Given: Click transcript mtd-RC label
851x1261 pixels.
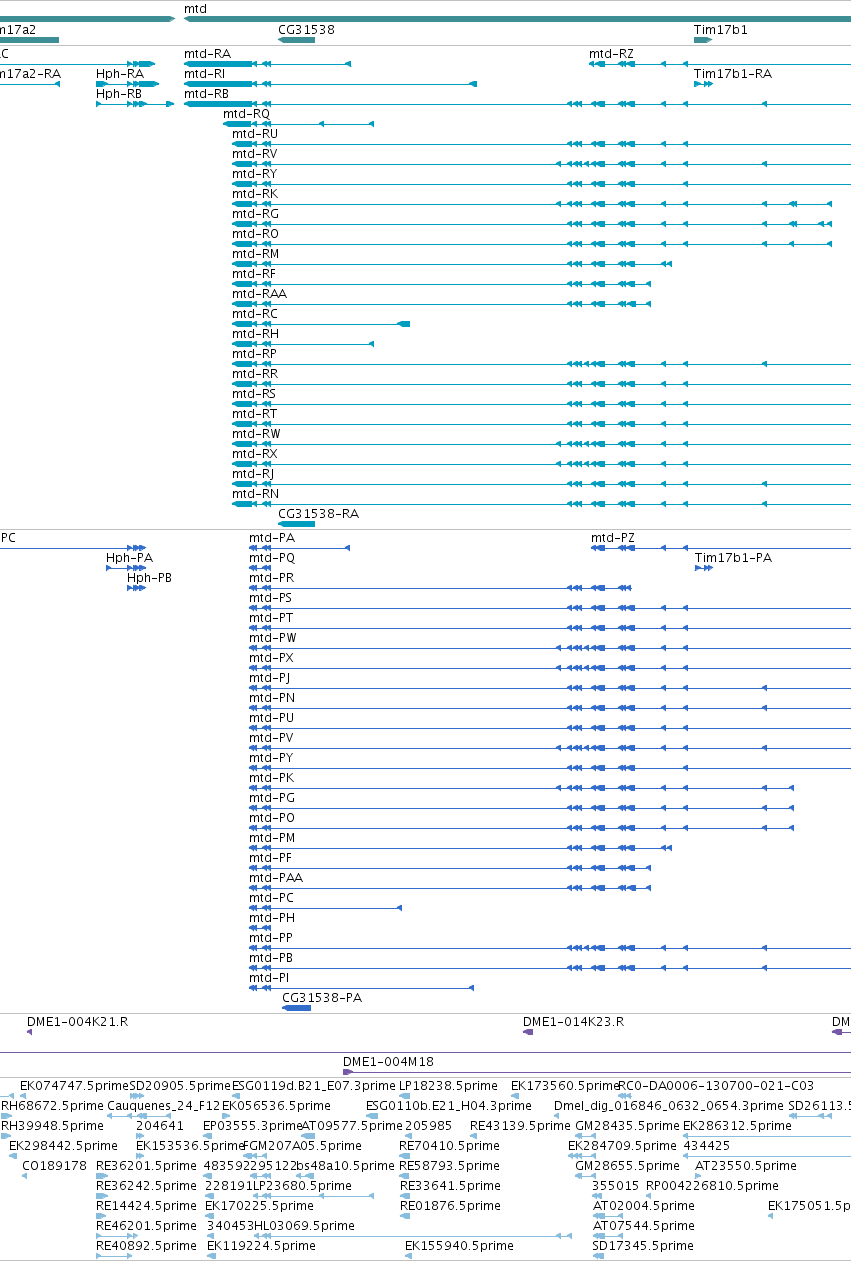Looking at the screenshot, I should pyautogui.click(x=255, y=313).
